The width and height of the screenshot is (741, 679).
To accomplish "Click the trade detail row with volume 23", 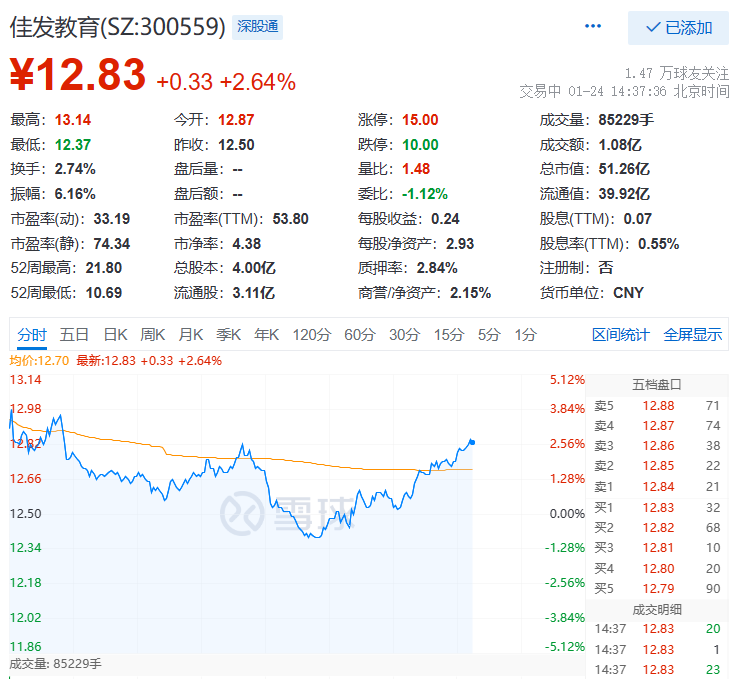I will point(657,670).
